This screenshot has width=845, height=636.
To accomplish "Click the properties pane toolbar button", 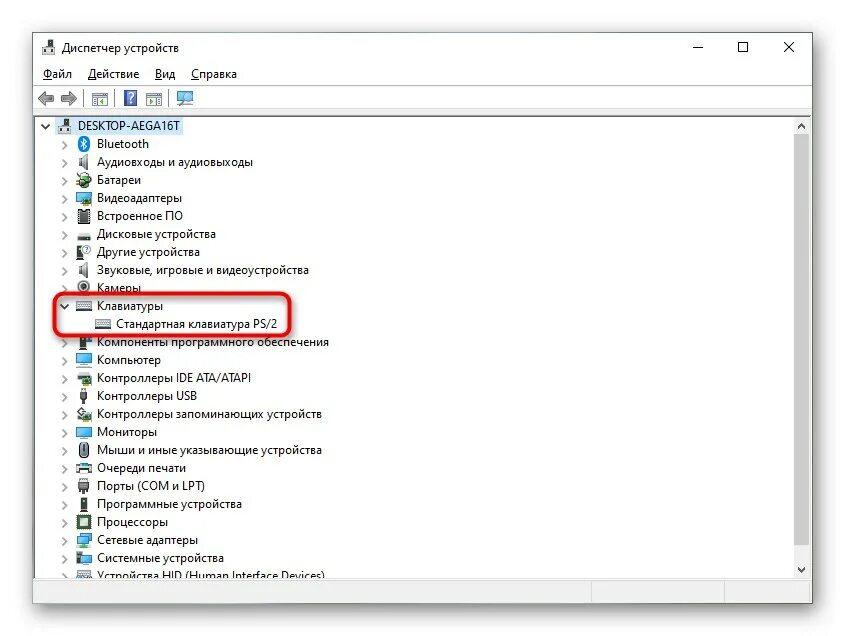I will (x=154, y=99).
